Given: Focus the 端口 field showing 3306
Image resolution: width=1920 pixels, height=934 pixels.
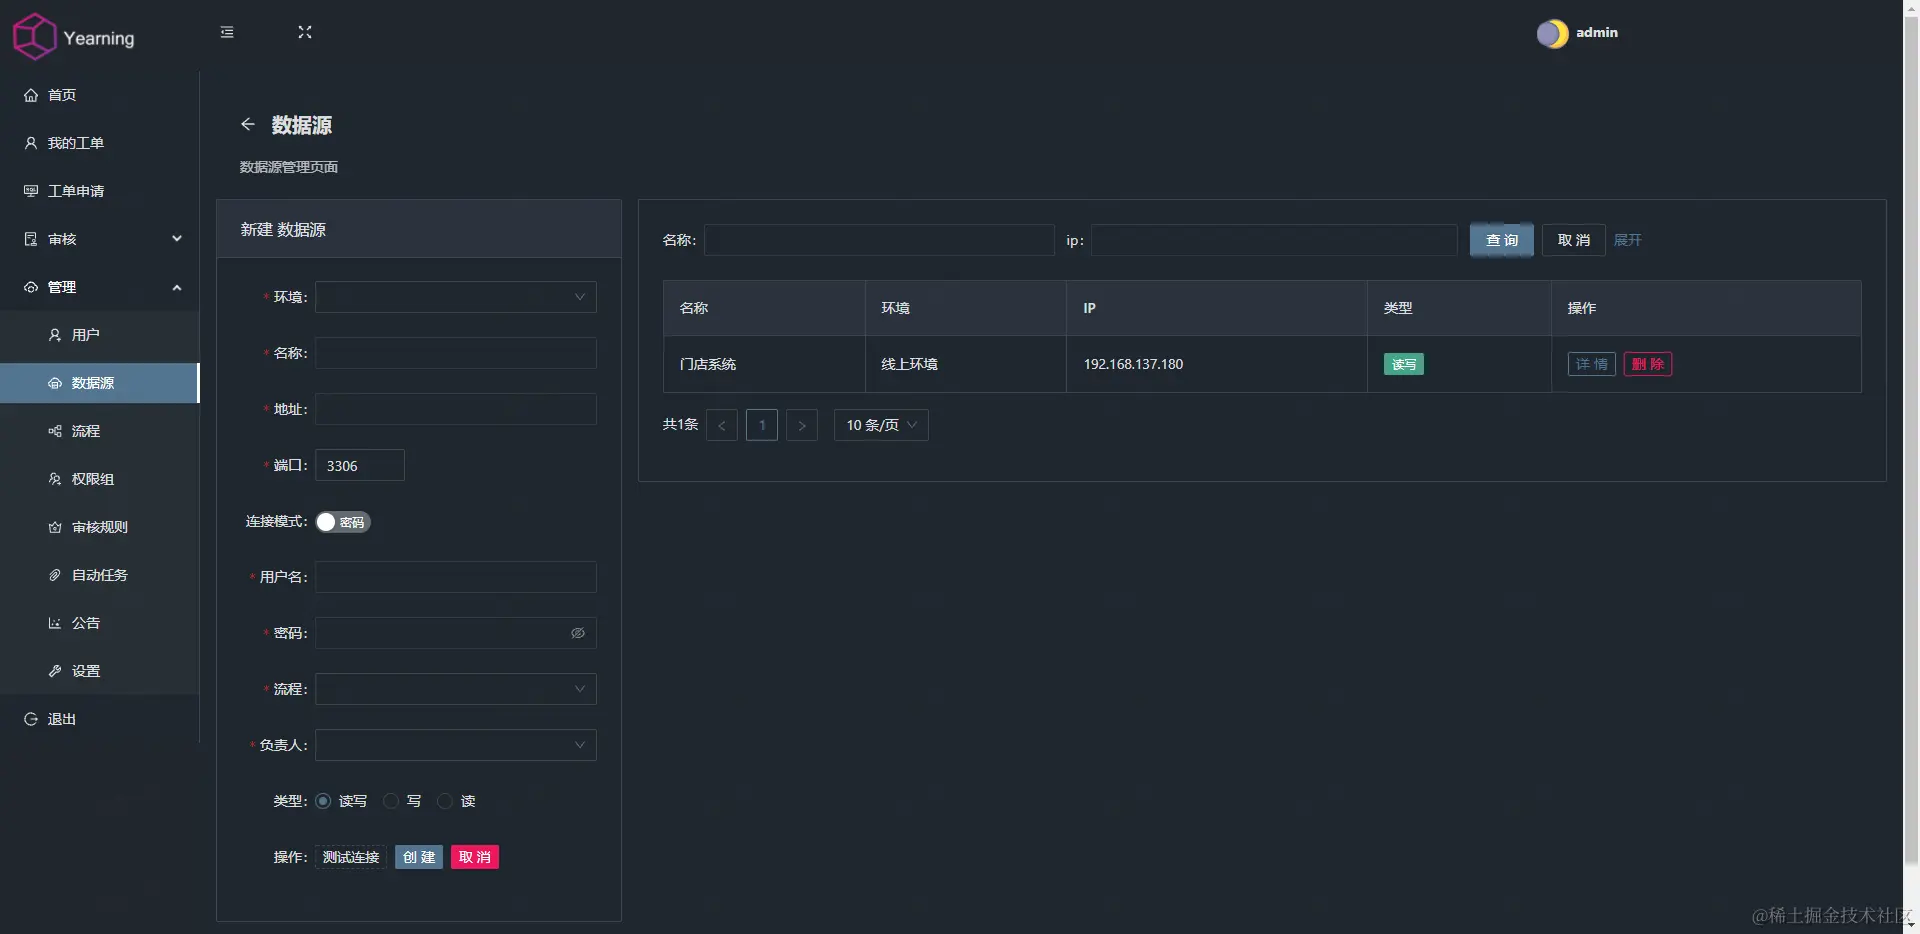Looking at the screenshot, I should point(360,465).
